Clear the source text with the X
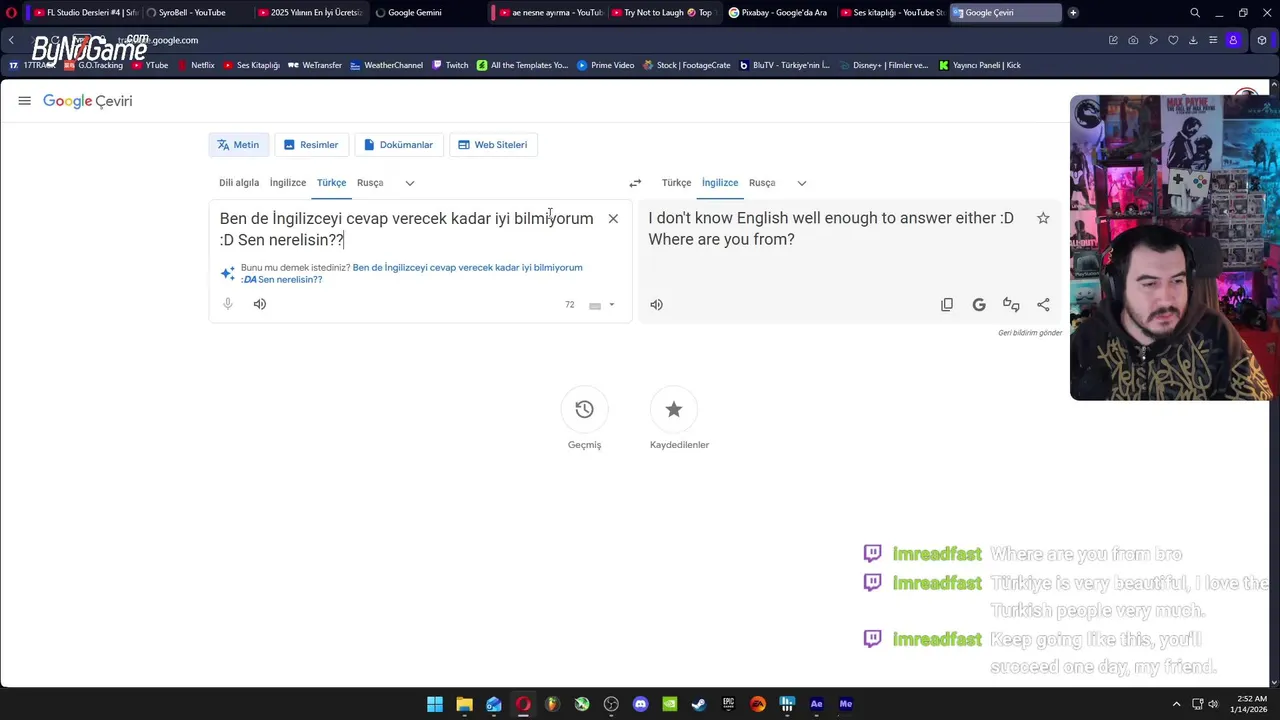Screen dimensions: 1280x720 (613, 219)
